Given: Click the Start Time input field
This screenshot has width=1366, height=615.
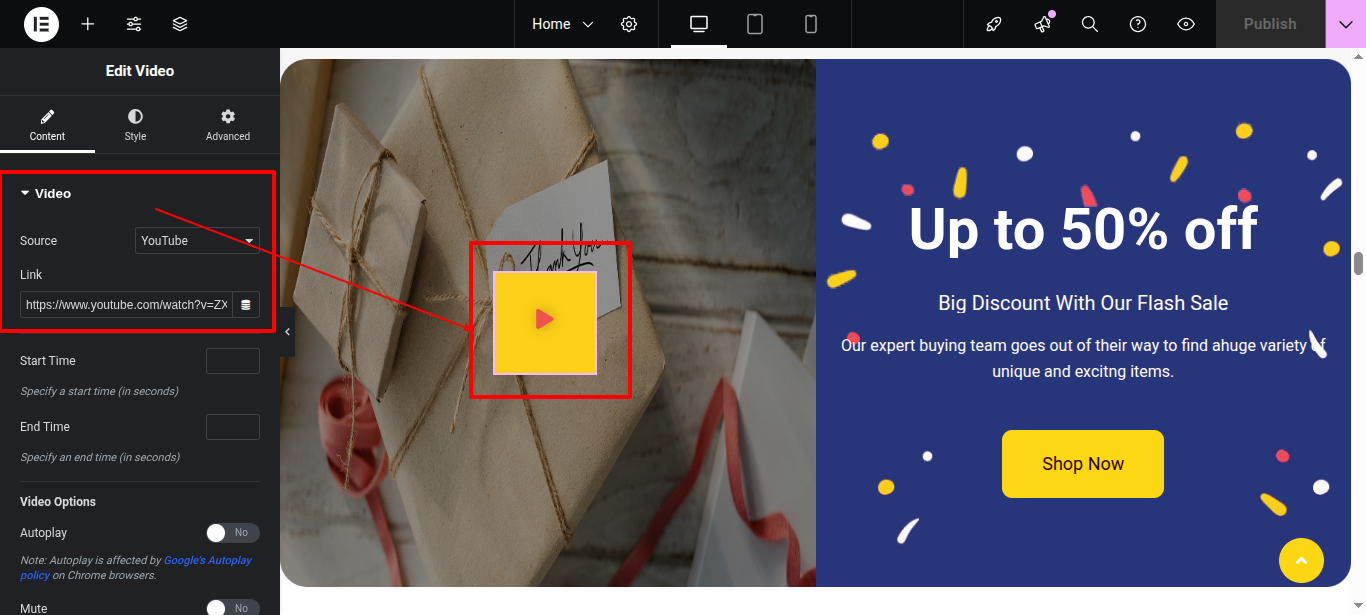Looking at the screenshot, I should [x=233, y=361].
